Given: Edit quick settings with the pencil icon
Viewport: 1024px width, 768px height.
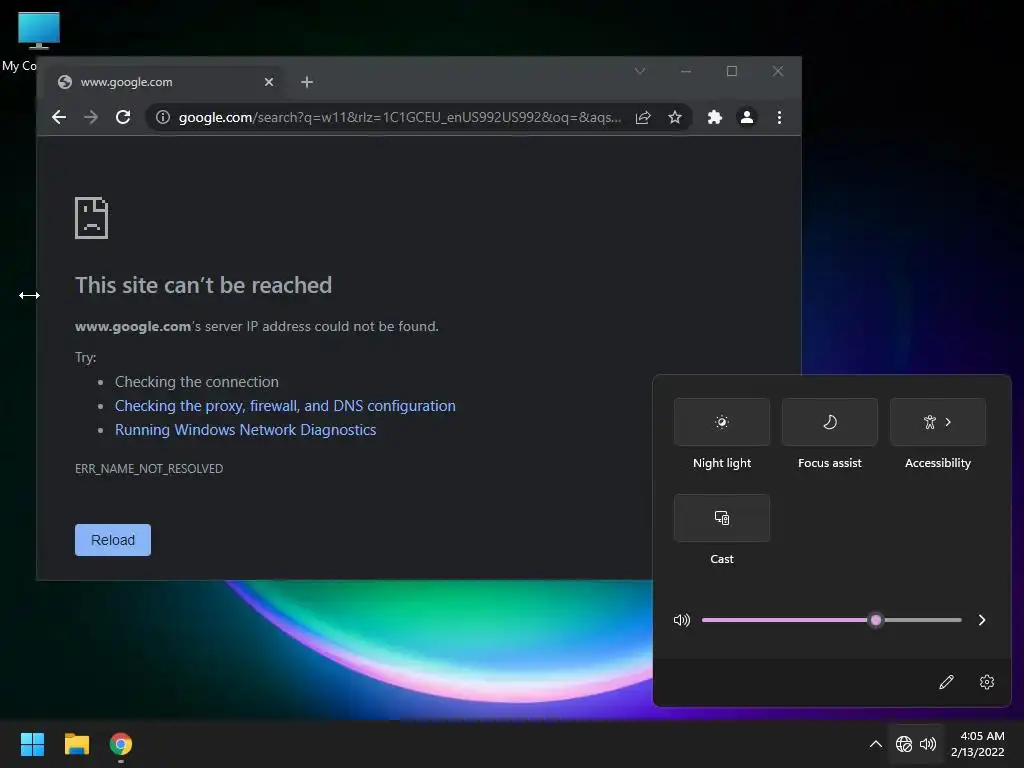Looking at the screenshot, I should point(946,682).
